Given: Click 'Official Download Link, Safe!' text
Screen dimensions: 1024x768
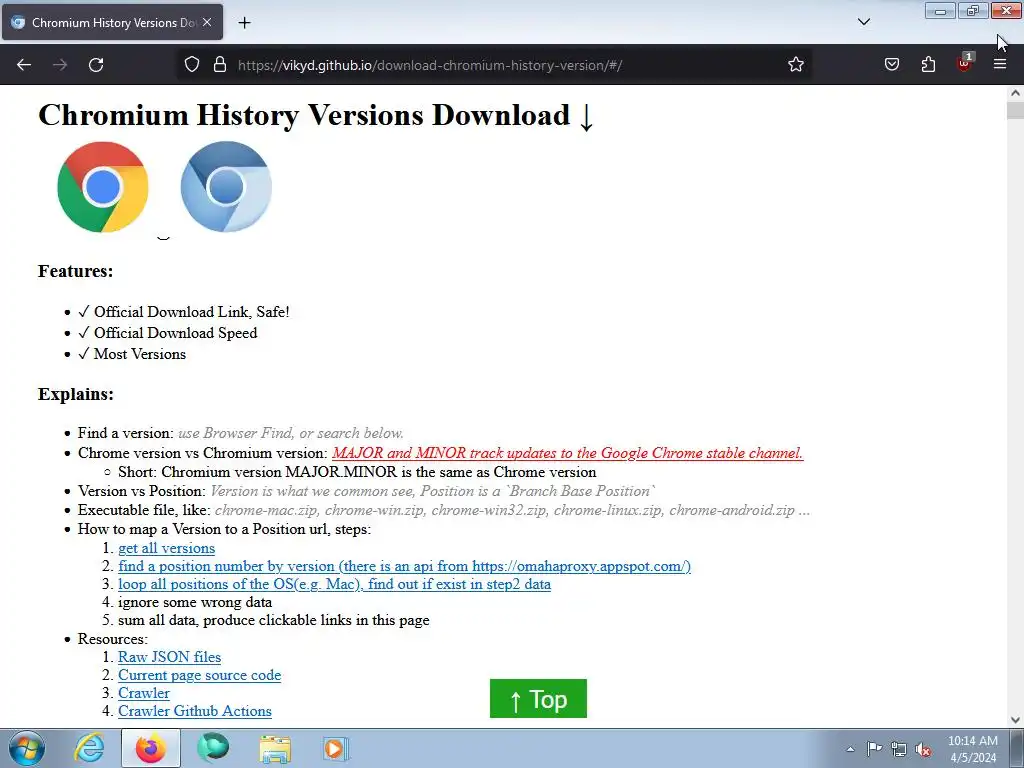Looking at the screenshot, I should click(x=191, y=312).
